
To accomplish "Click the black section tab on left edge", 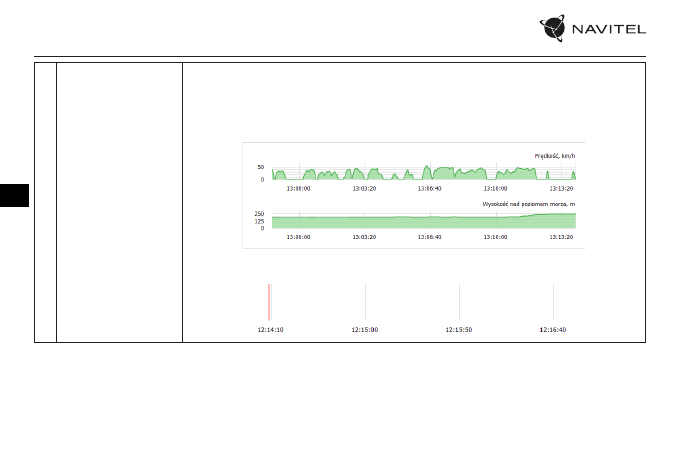I will [16, 196].
